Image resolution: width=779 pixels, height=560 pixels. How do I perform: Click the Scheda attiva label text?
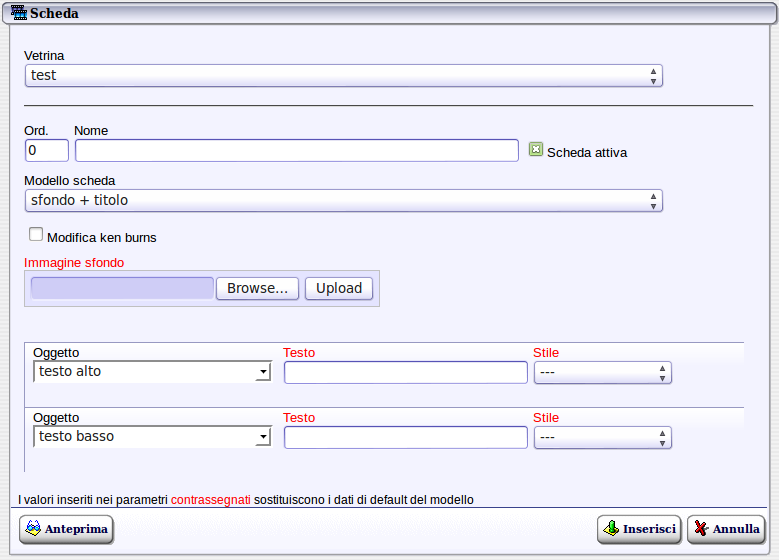coord(587,153)
